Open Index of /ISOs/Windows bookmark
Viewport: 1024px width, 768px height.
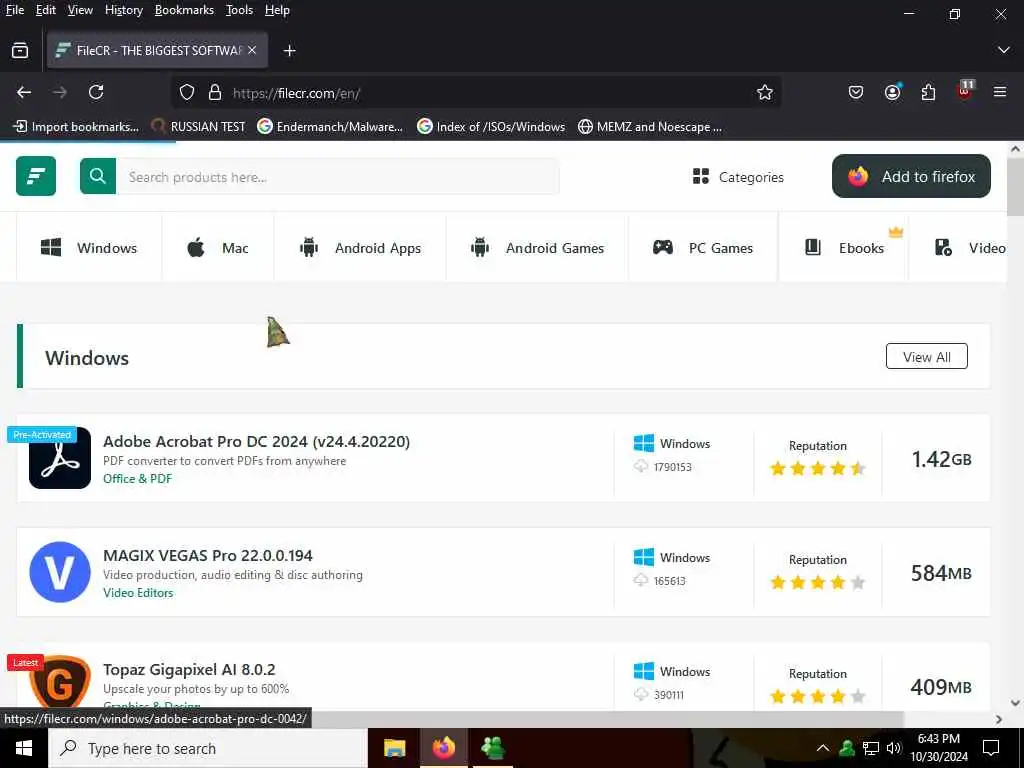tap(491, 127)
